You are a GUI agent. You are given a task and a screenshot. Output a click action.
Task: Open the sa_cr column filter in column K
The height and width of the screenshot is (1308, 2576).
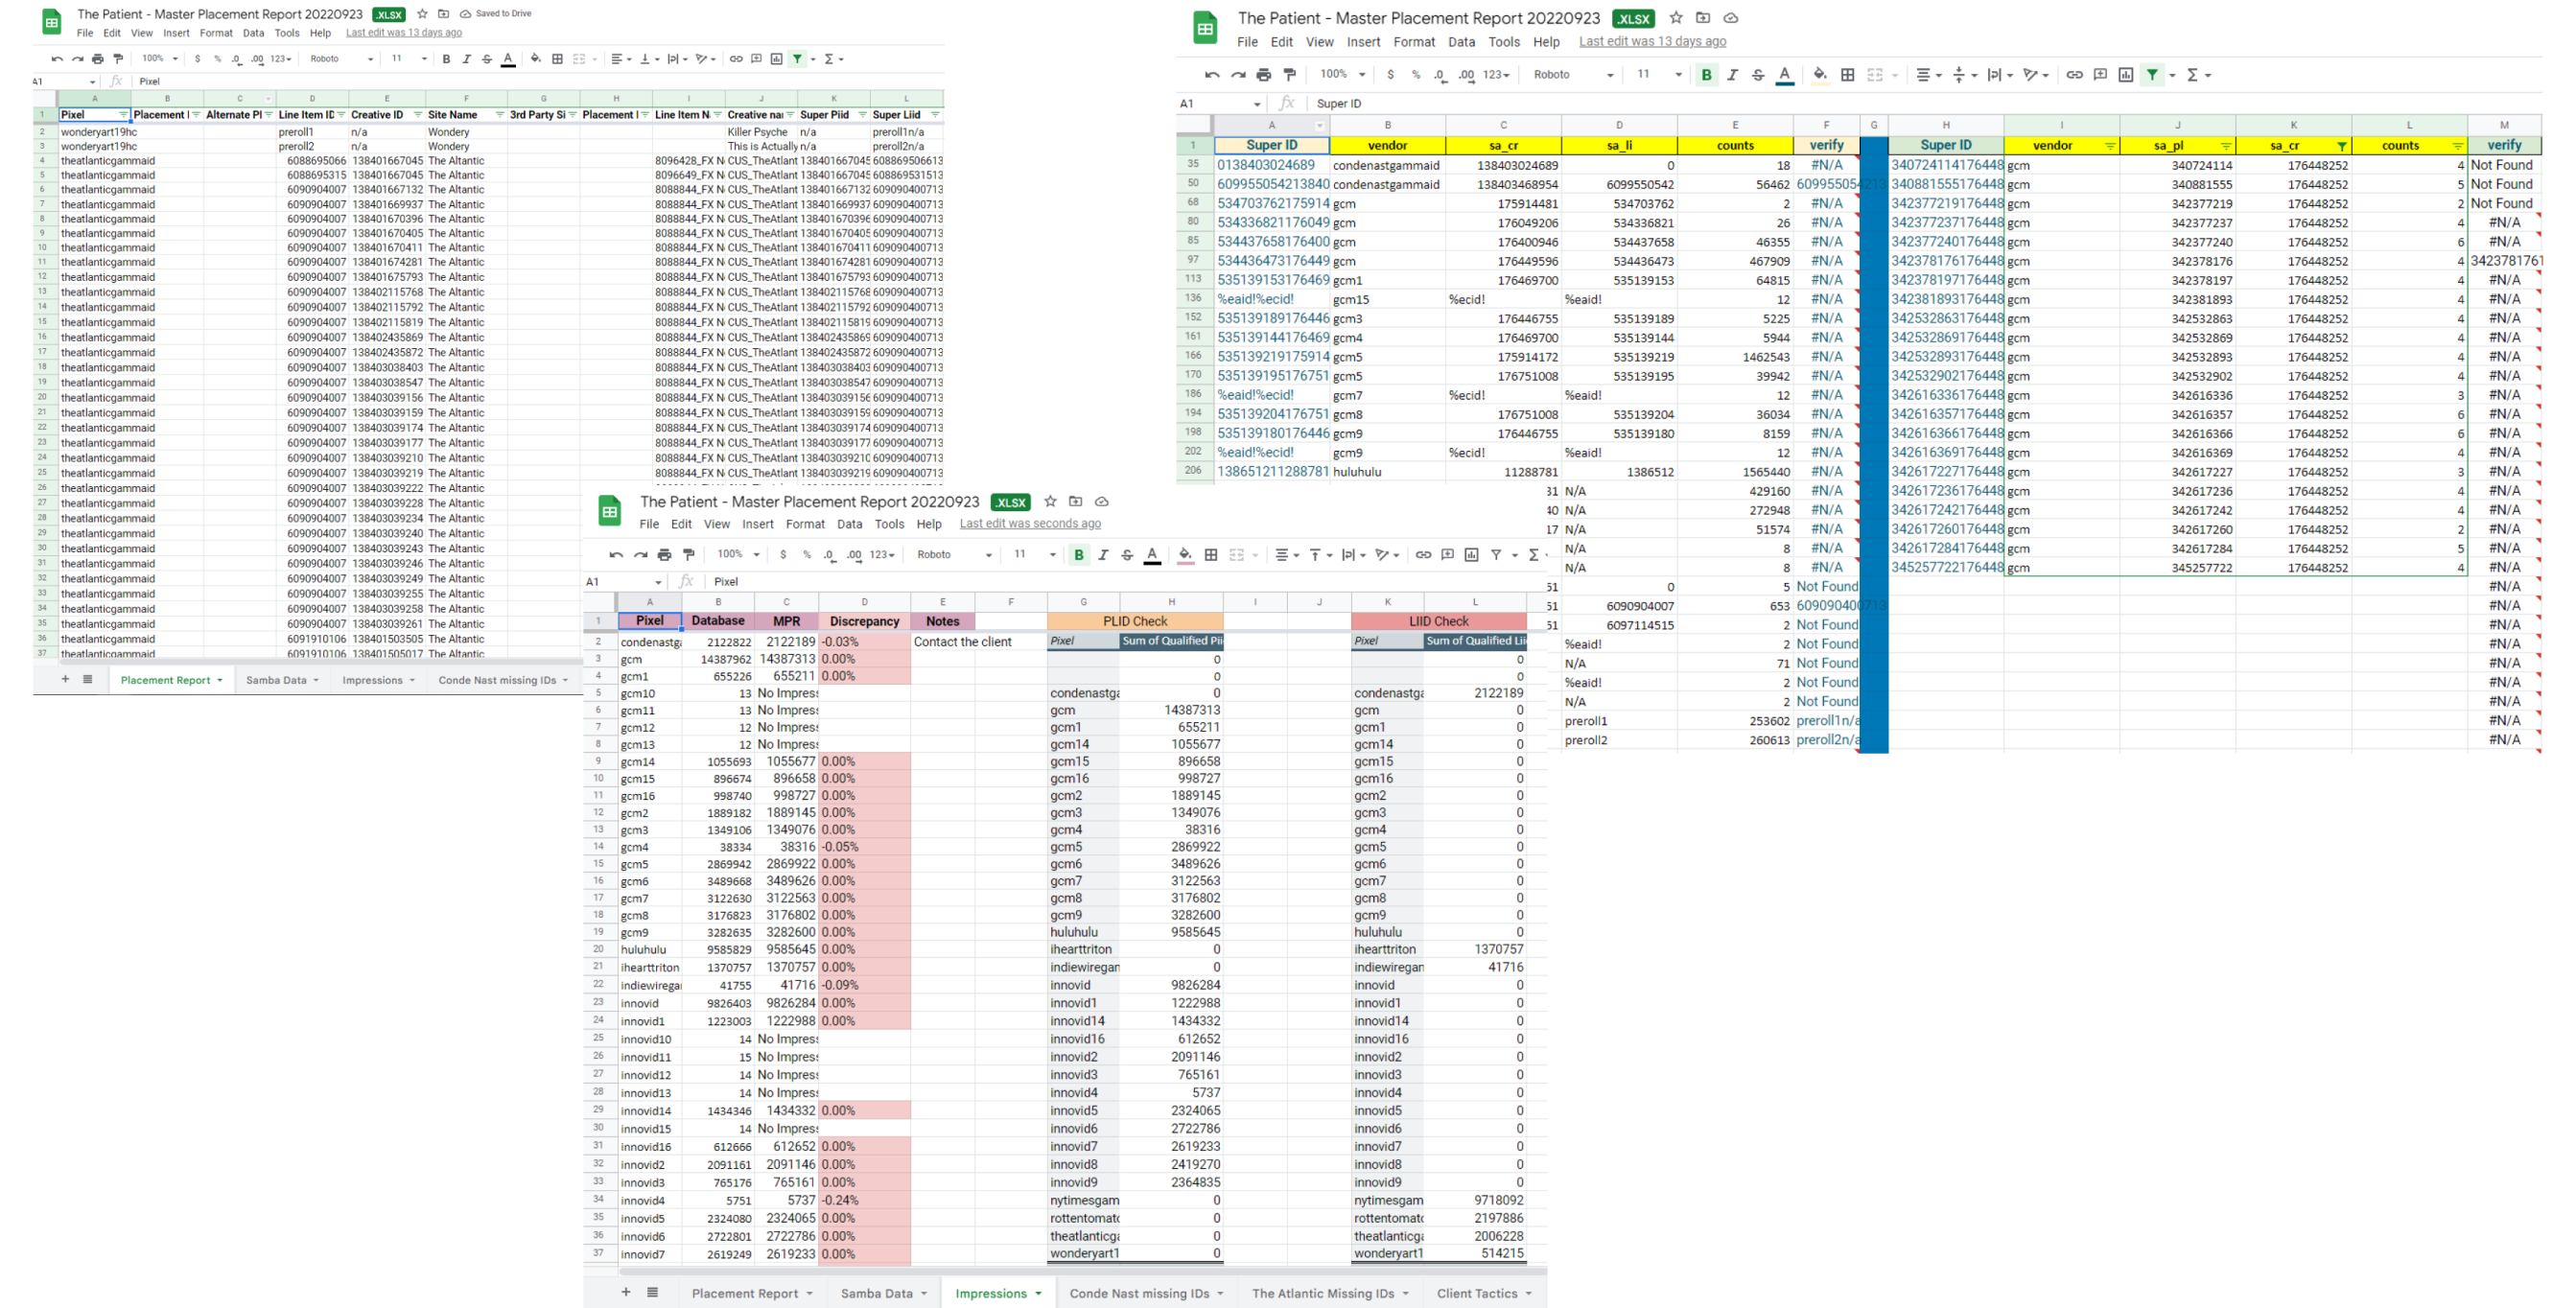(2341, 146)
